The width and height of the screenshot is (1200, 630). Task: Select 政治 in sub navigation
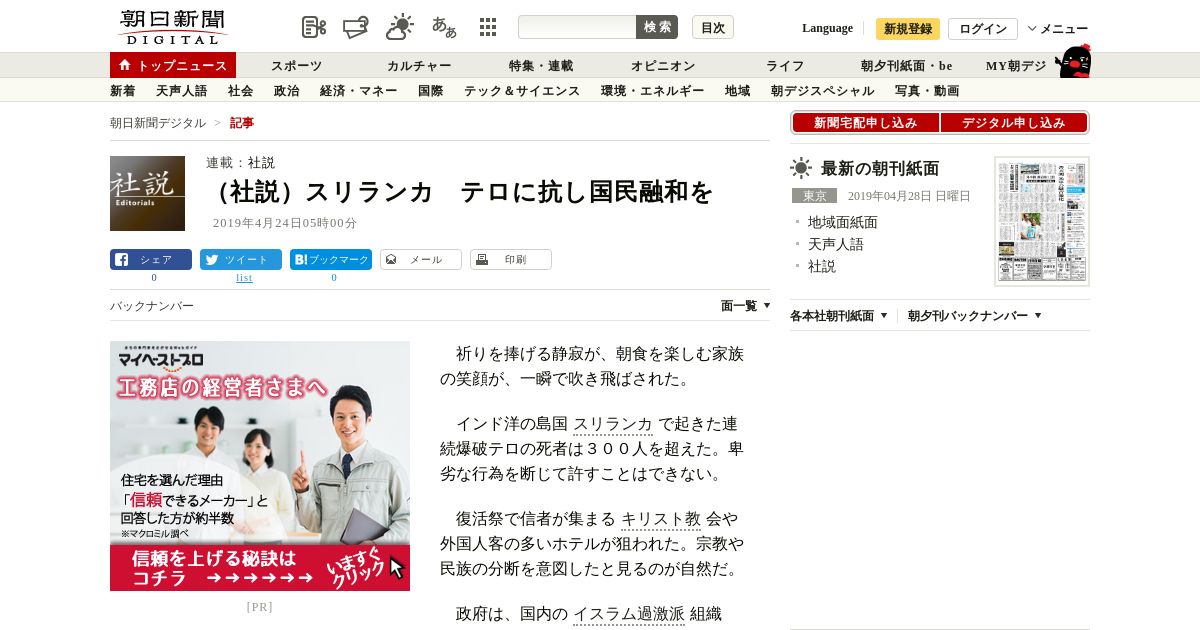[x=287, y=91]
